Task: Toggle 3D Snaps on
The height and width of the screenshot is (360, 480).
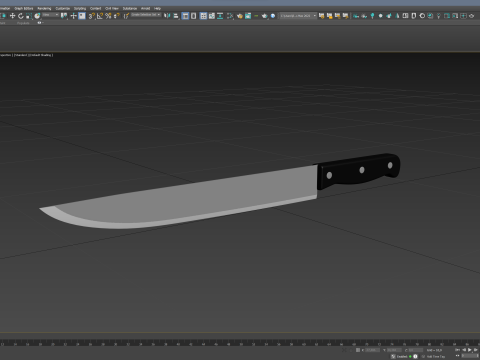Action: click(91, 16)
